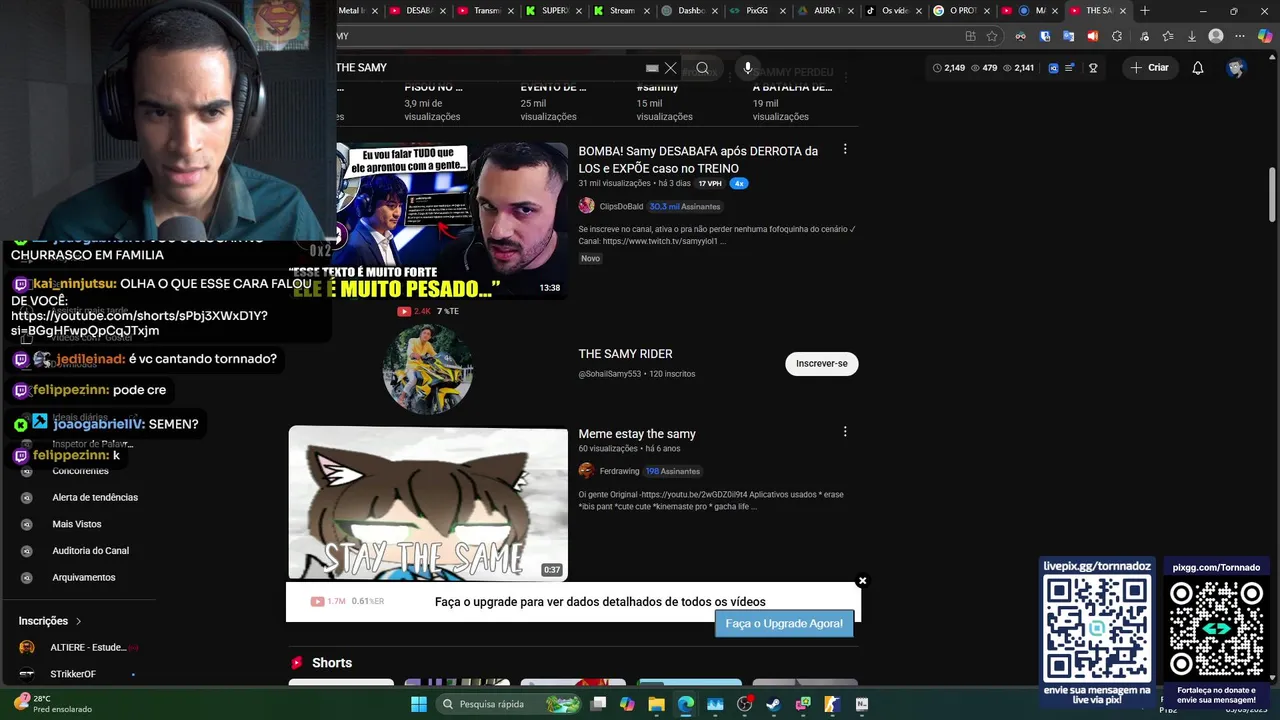Open Ferdrawing channel avatar
Screen dimensions: 1280x720
(x=587, y=471)
